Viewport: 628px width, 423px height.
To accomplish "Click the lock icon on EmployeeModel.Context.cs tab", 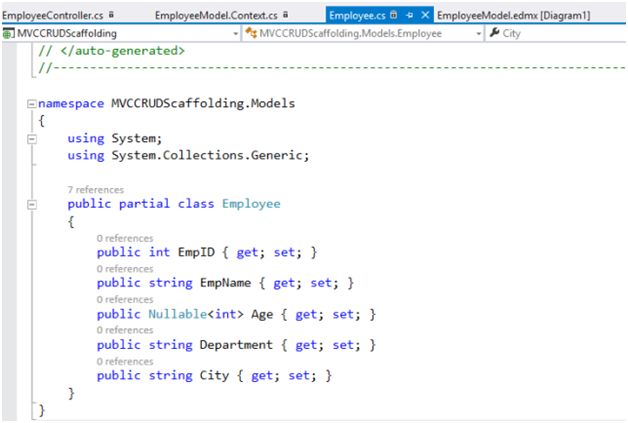I will (x=286, y=14).
